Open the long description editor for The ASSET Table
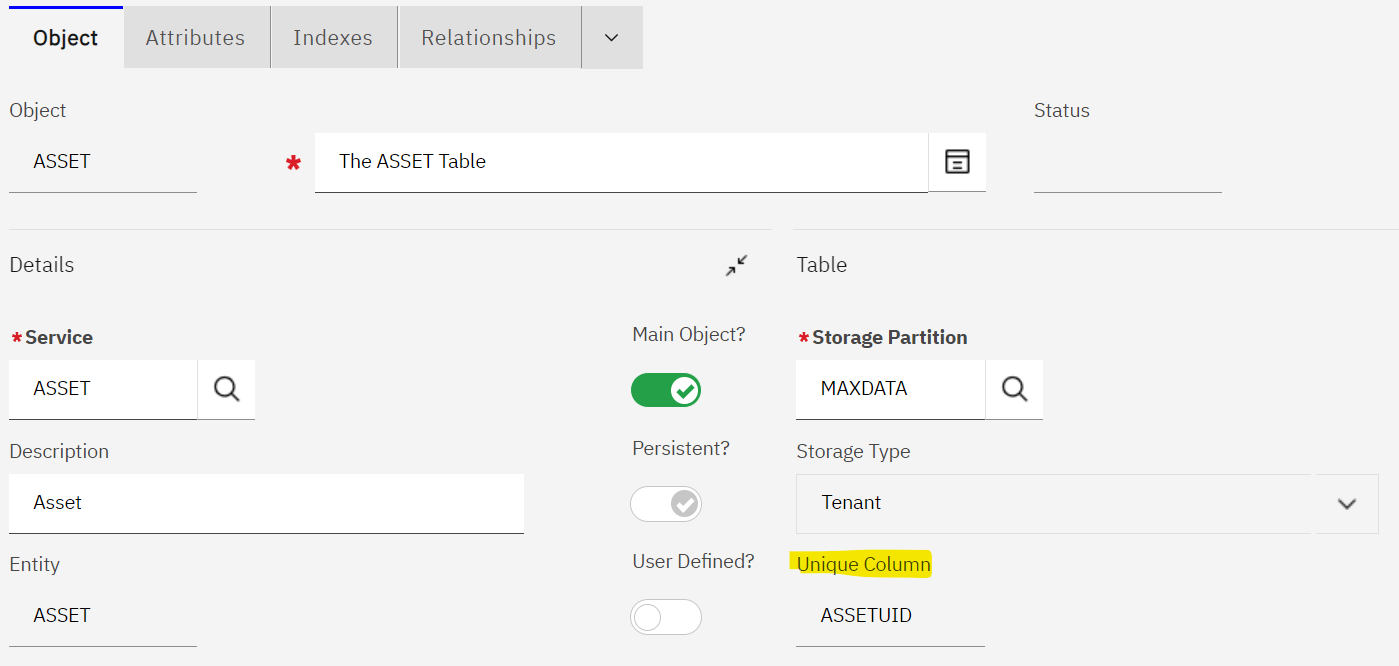This screenshot has height=666, width=1399. click(957, 160)
